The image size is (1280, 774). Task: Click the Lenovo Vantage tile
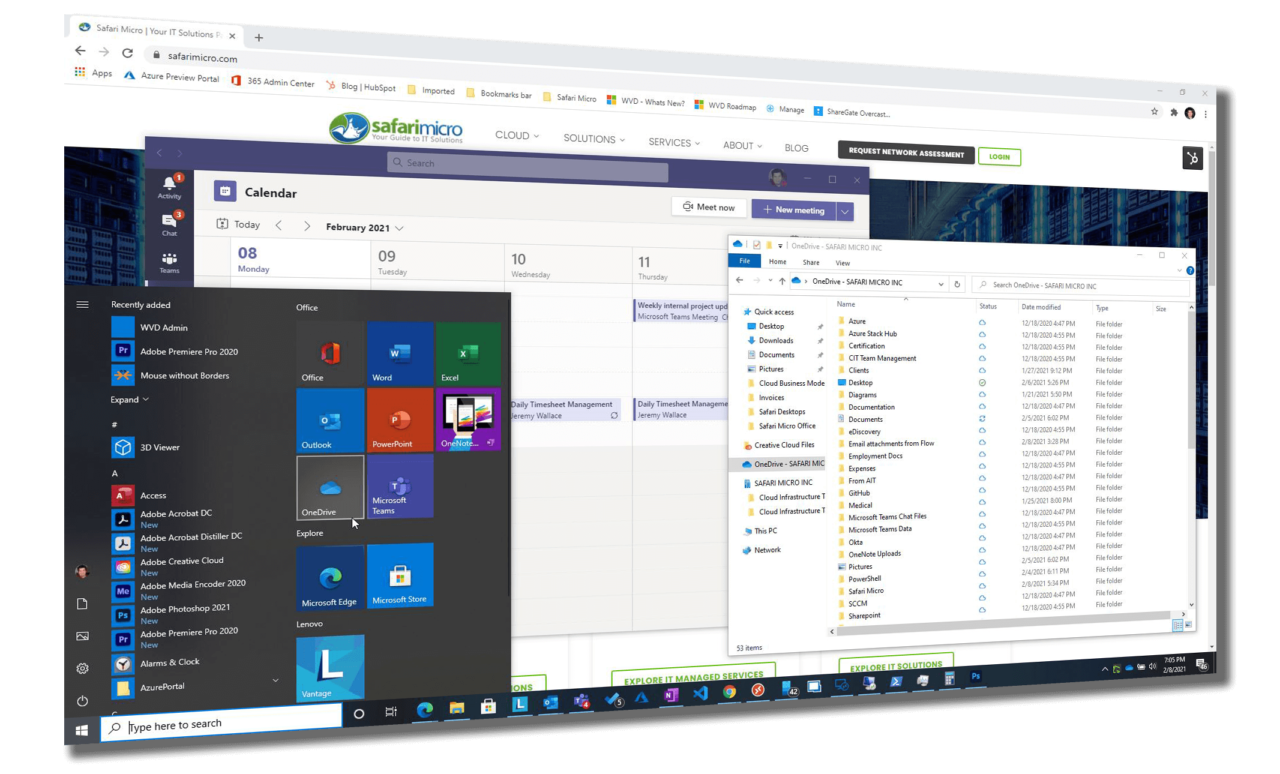coord(330,668)
